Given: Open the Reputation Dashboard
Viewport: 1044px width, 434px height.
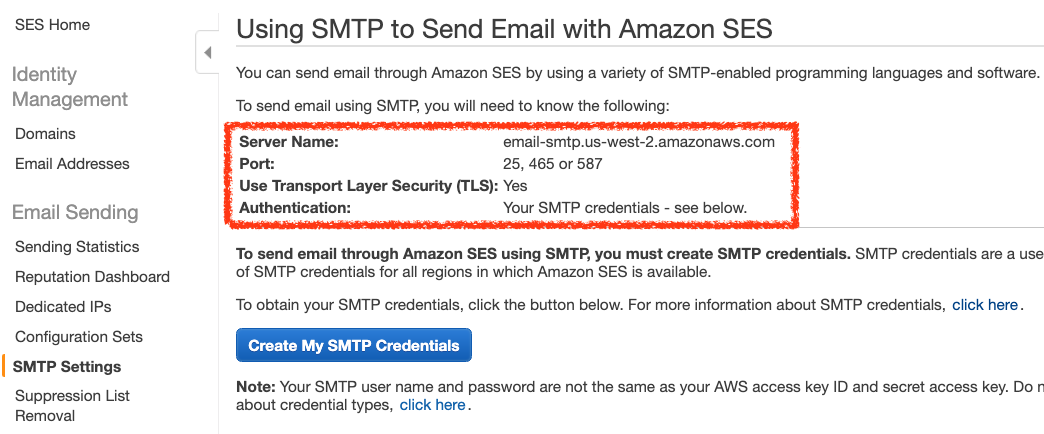Looking at the screenshot, I should pos(92,277).
